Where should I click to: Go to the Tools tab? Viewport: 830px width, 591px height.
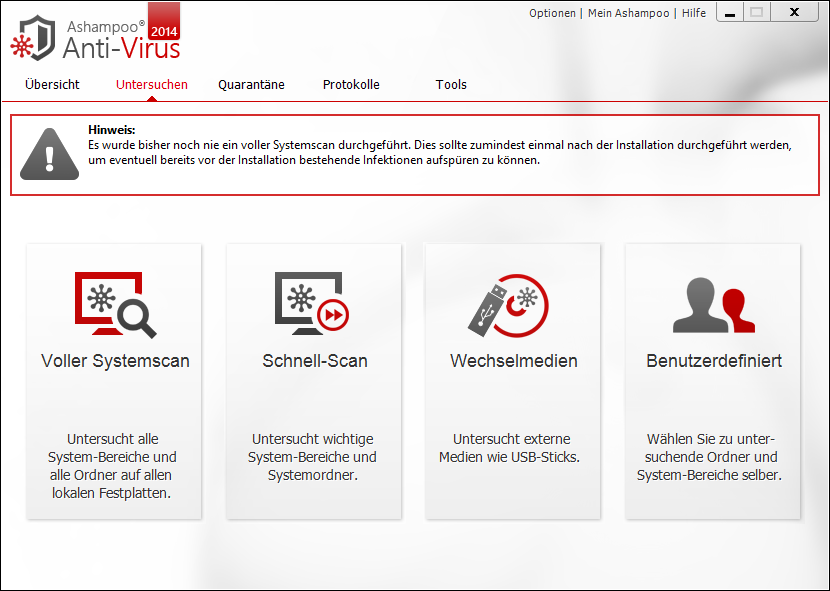(451, 85)
